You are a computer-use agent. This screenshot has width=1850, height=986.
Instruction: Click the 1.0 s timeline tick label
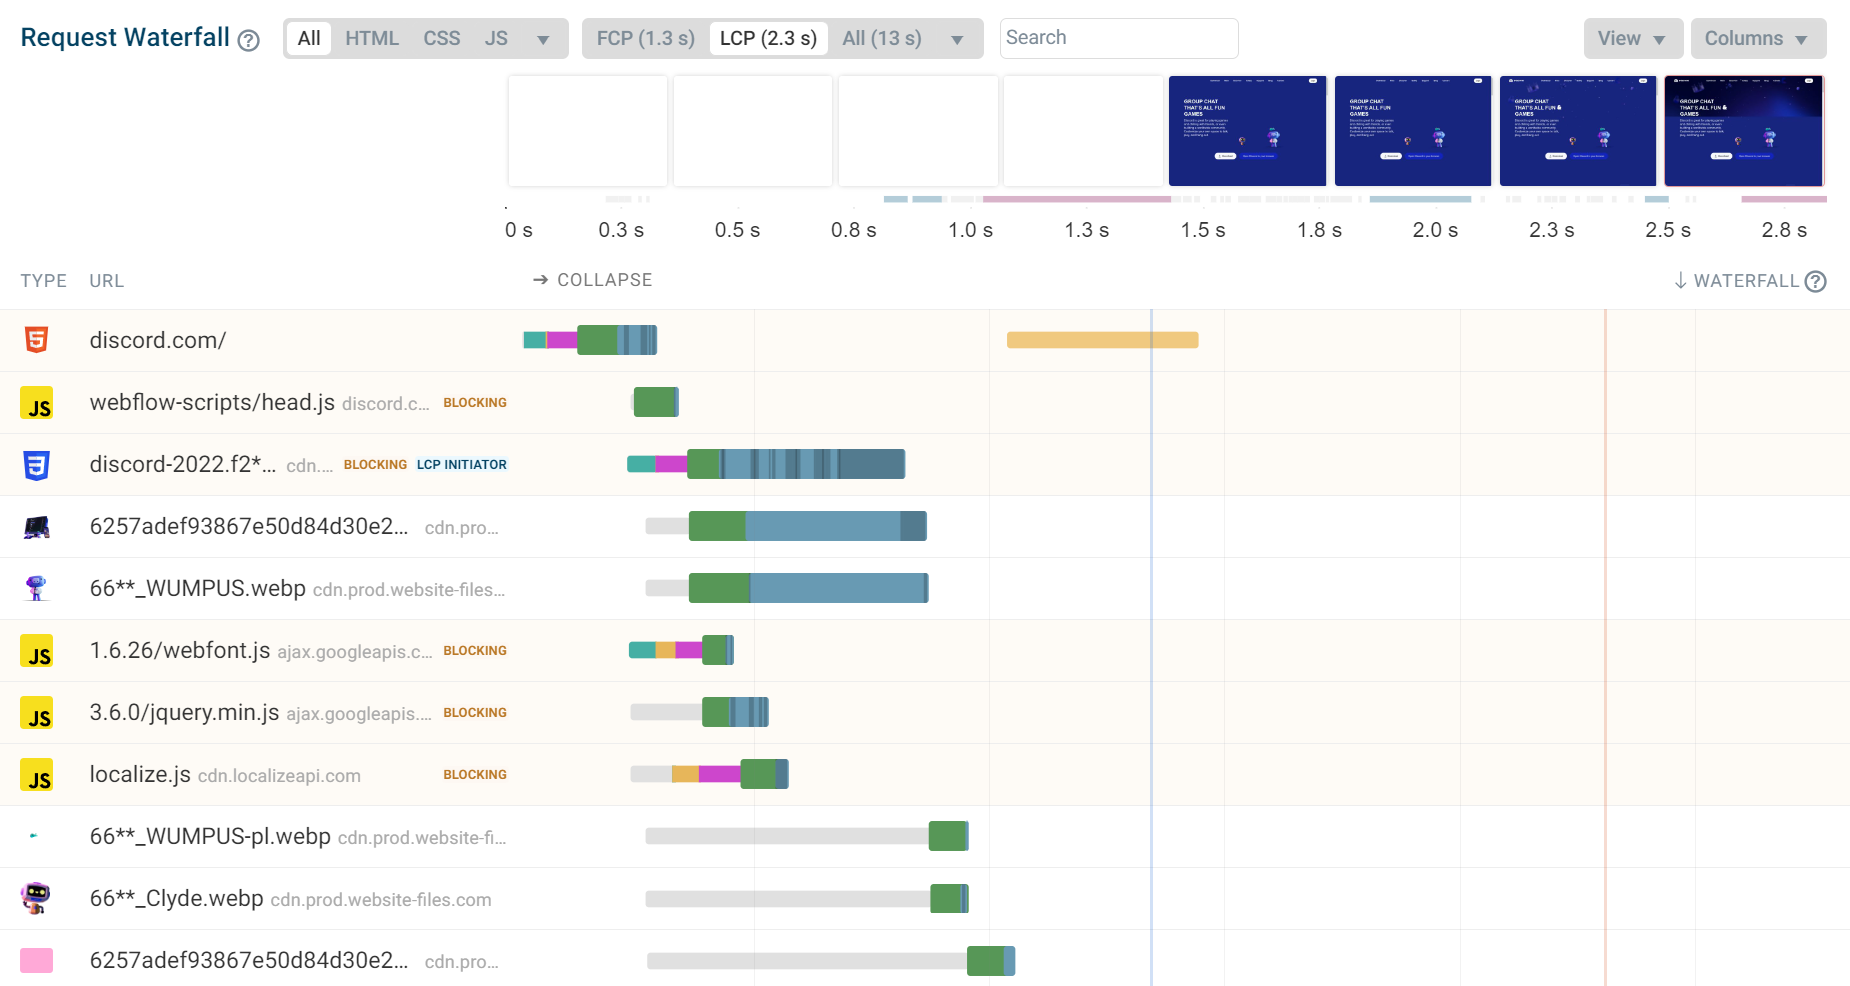pos(970,230)
